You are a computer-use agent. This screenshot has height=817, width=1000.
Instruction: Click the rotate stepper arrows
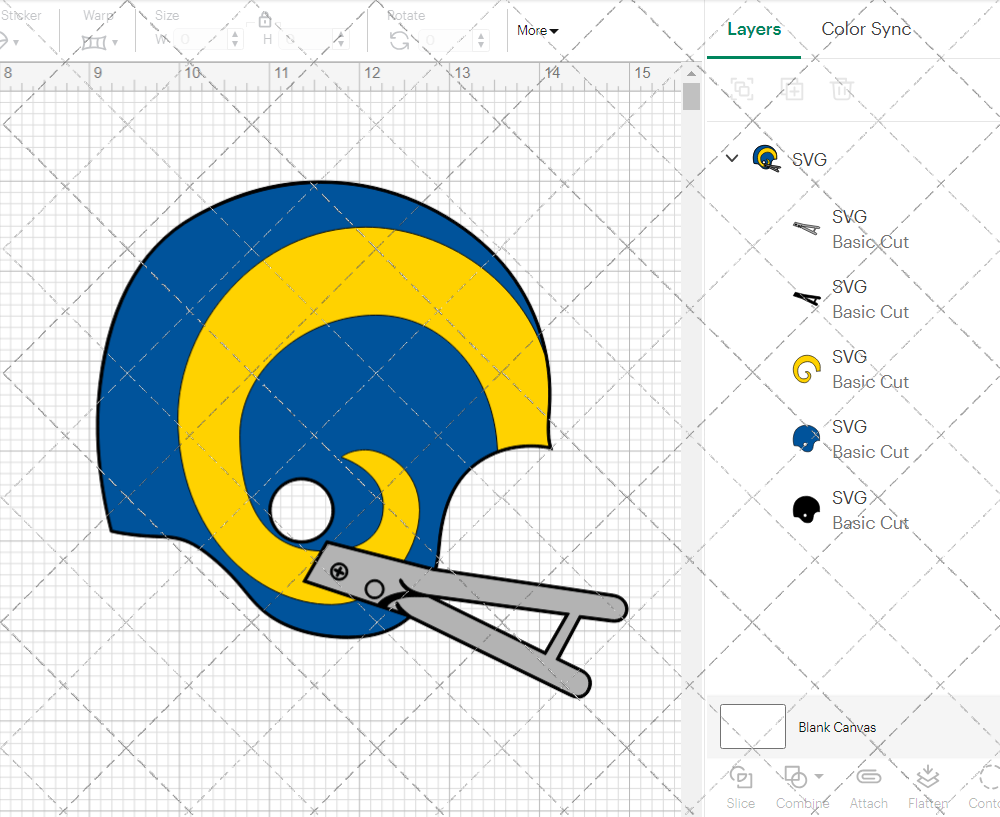tap(481, 40)
